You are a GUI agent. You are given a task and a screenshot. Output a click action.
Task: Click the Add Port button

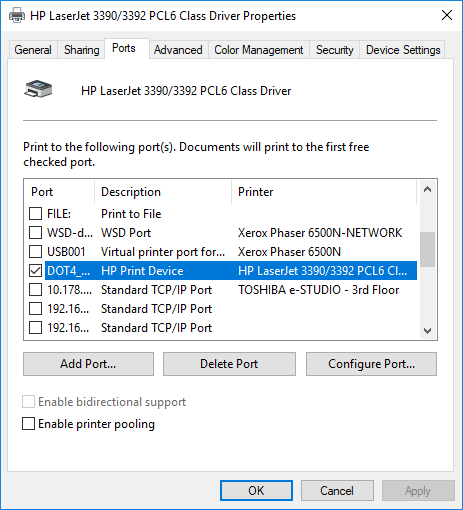click(88, 364)
